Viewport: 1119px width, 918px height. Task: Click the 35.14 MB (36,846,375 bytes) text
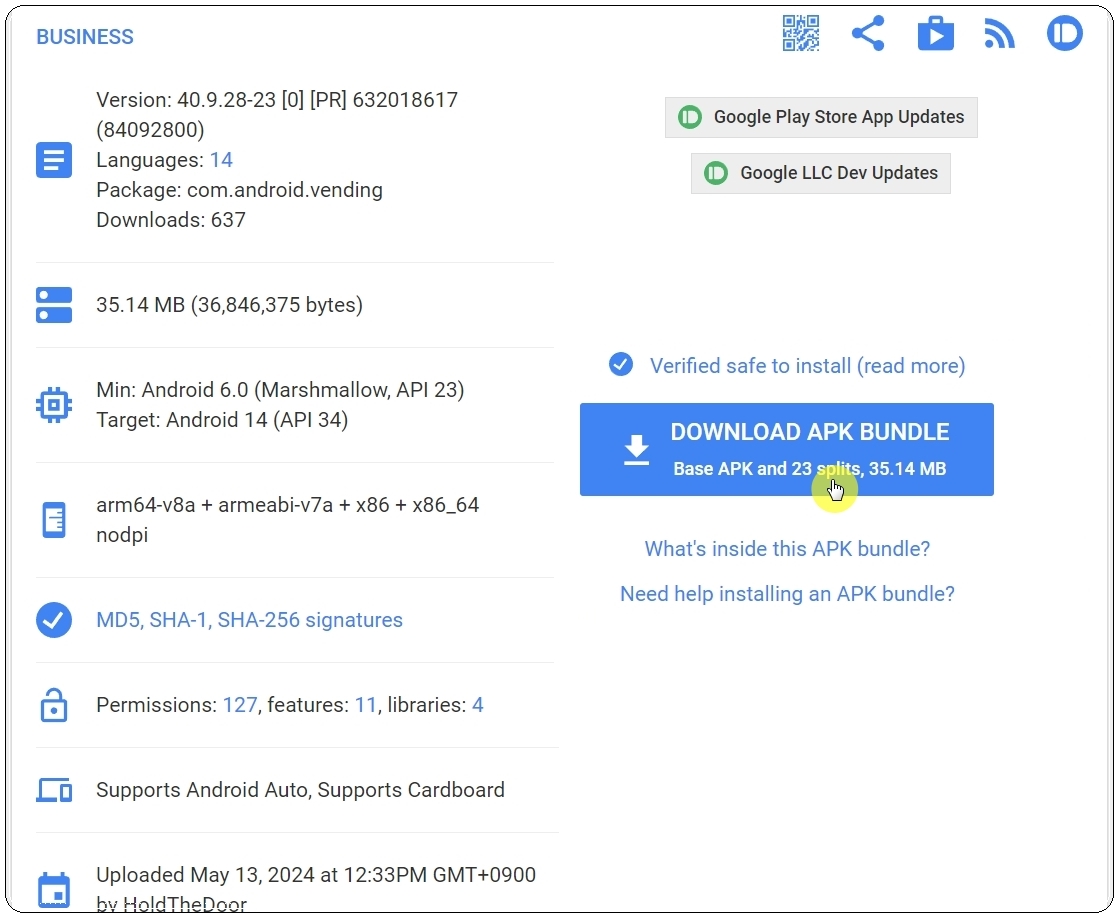point(230,305)
